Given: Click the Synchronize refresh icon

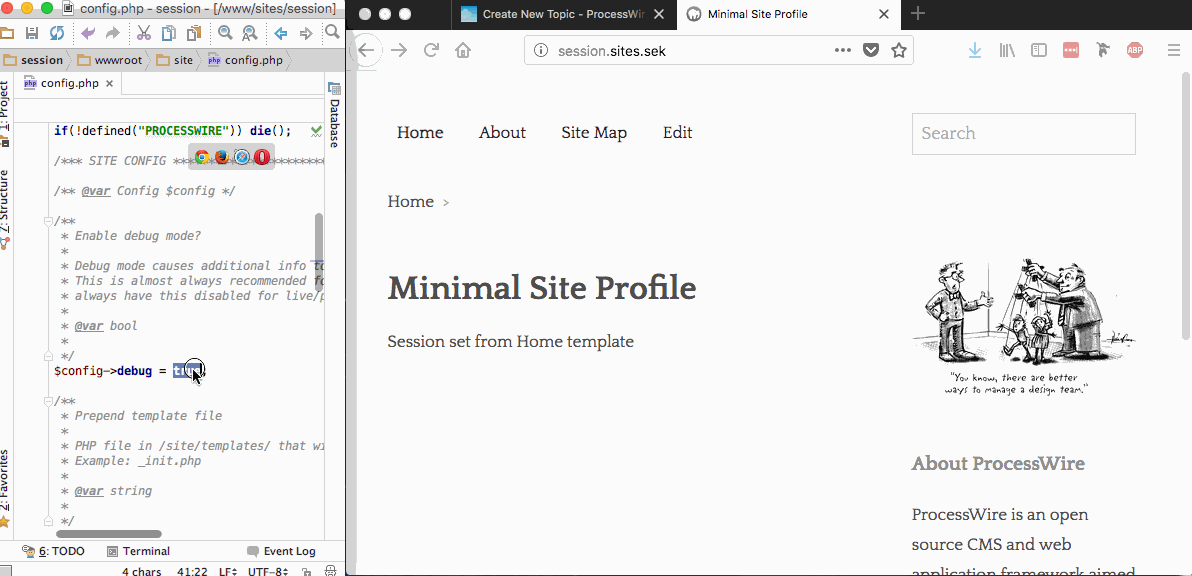Looking at the screenshot, I should [x=57, y=33].
